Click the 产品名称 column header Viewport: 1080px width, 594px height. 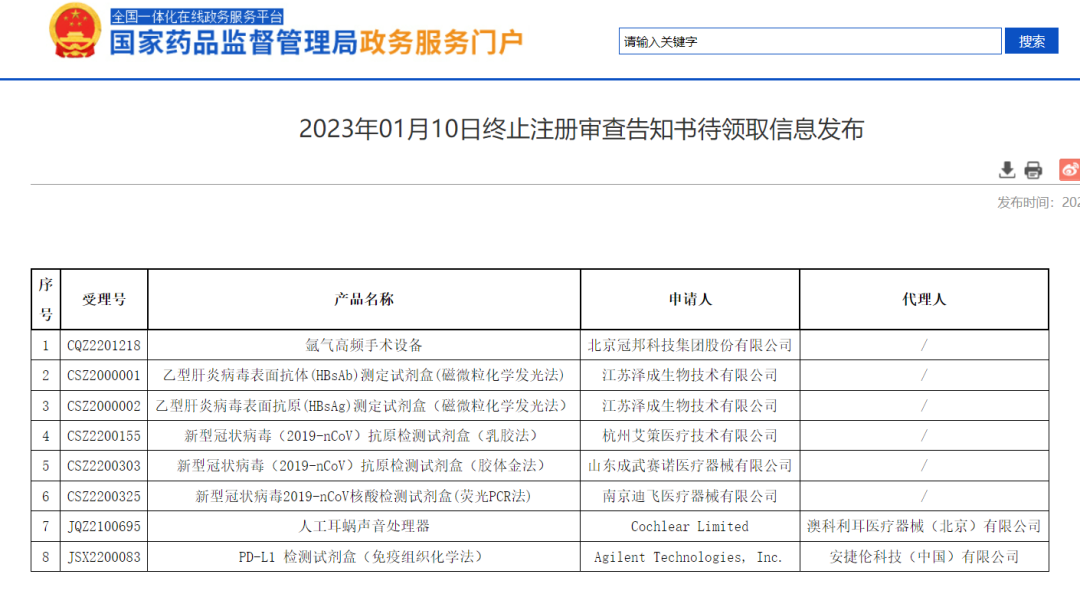click(364, 299)
